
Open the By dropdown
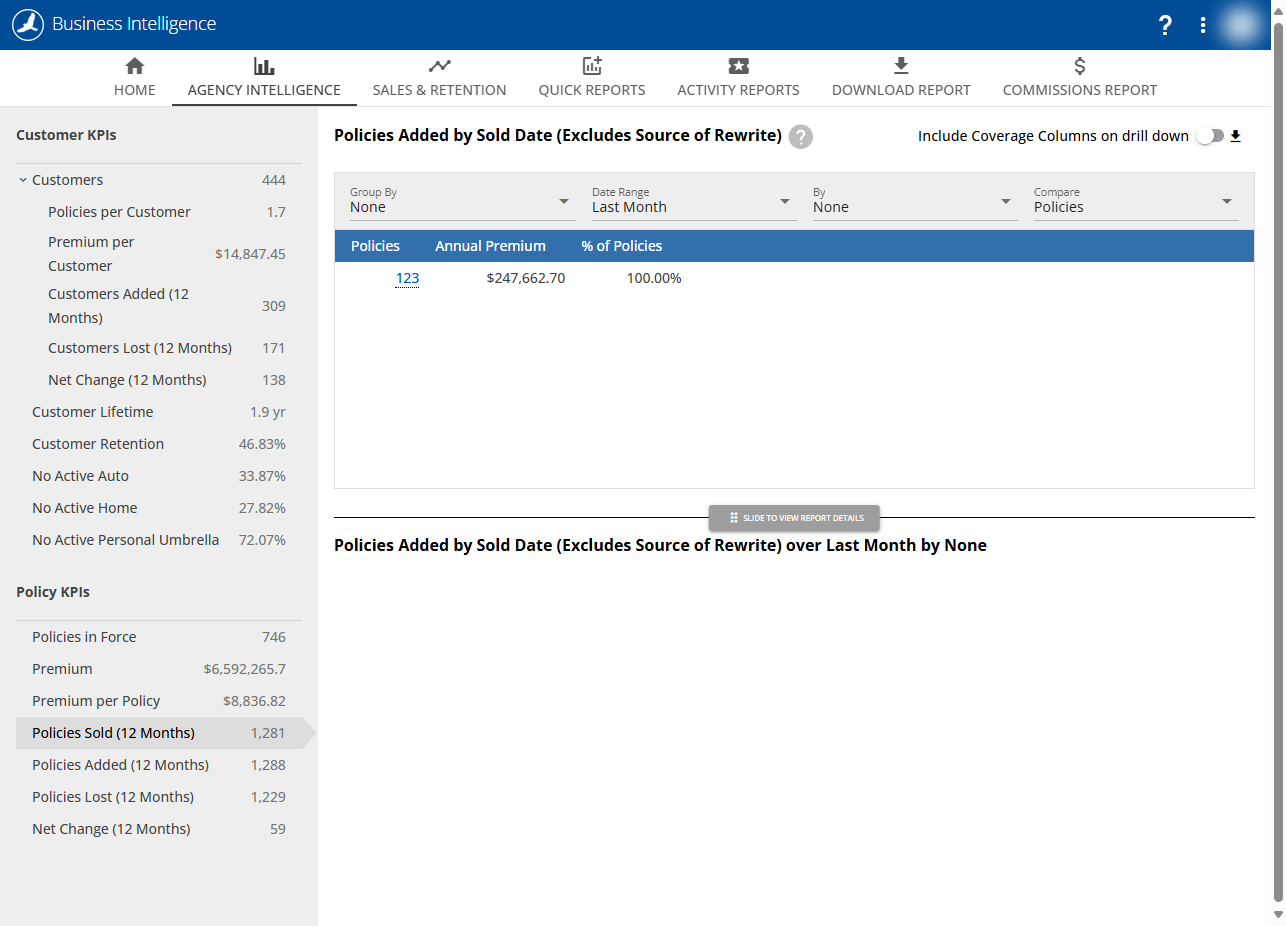tap(915, 200)
